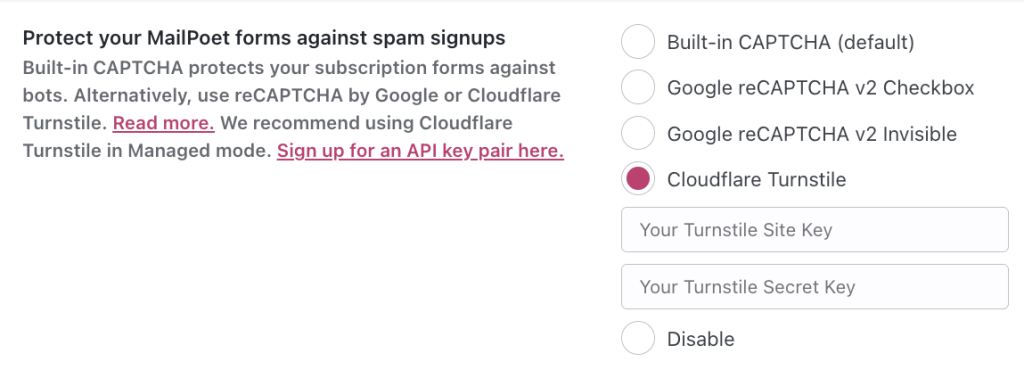
Task: Click the "Google reCAPTCHA v2 Invisible" label text
Action: point(812,134)
